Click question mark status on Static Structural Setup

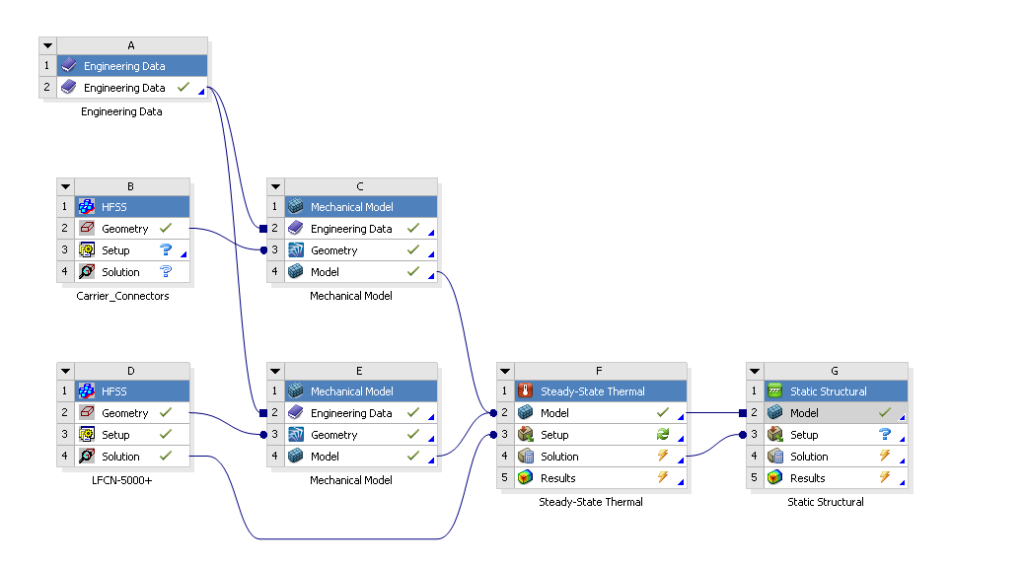[x=884, y=435]
